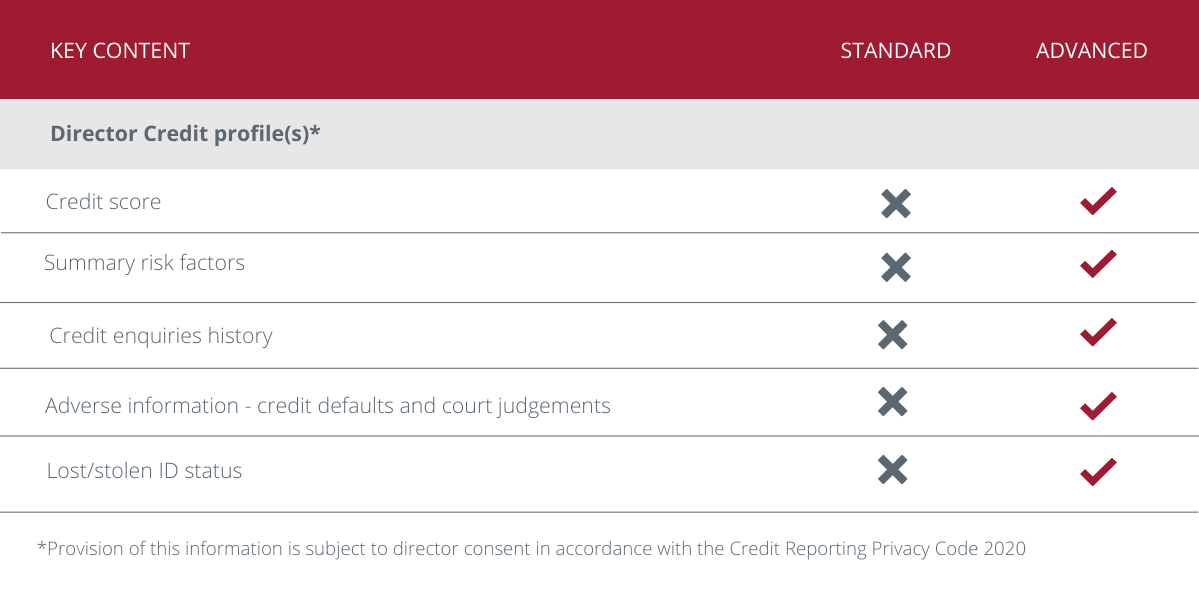This screenshot has width=1199, height=604.
Task: Click the Summary risk factors row label
Action: tap(144, 263)
